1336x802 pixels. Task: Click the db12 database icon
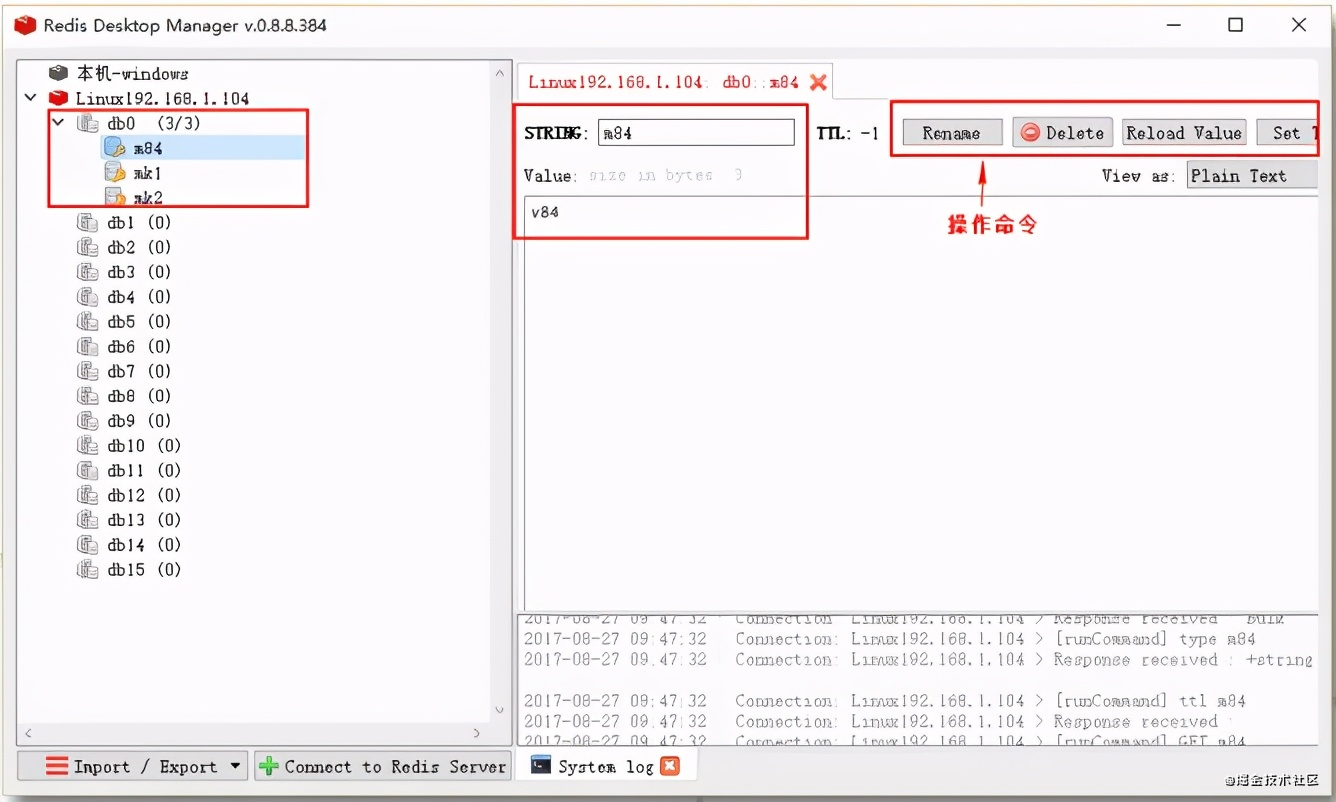tap(88, 496)
